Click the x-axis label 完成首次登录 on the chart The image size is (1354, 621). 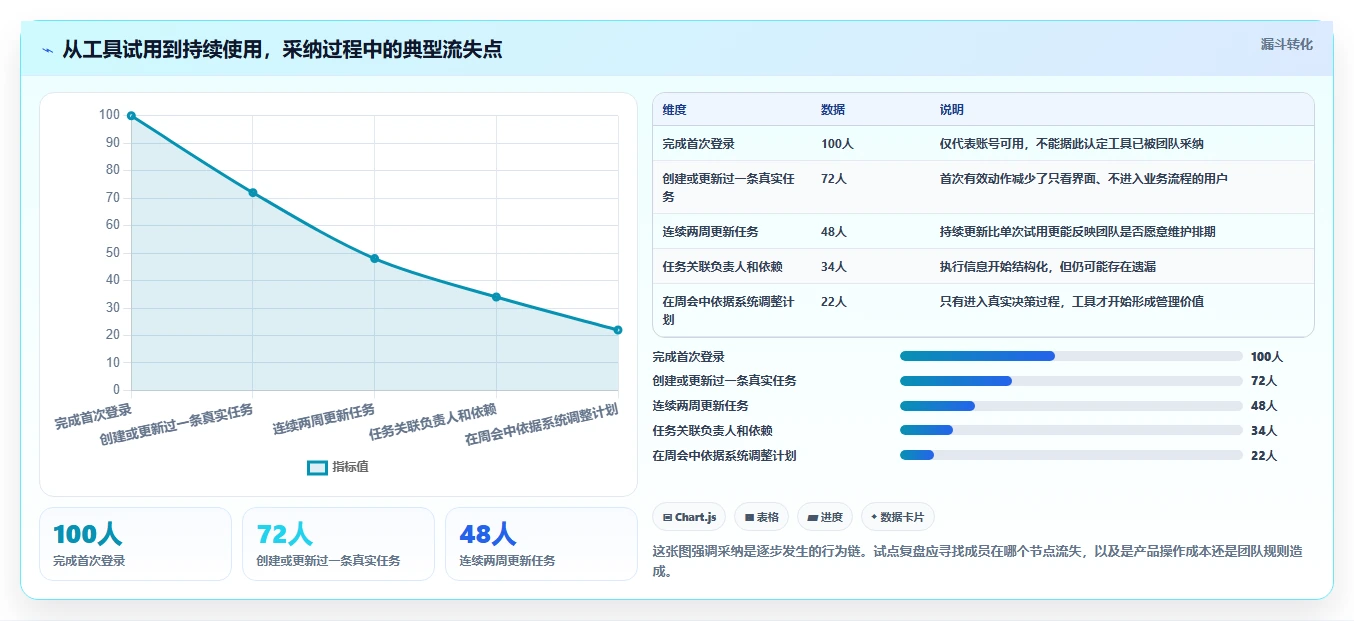tap(93, 417)
